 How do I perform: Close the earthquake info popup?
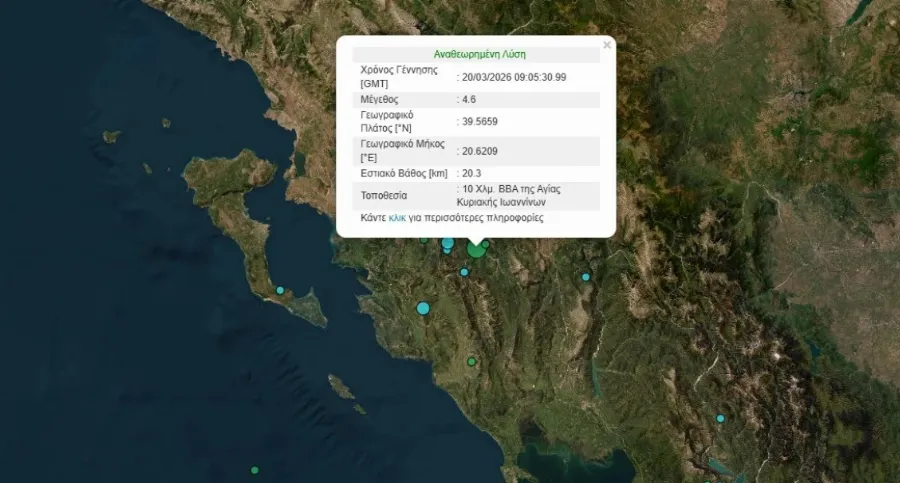[x=607, y=45]
